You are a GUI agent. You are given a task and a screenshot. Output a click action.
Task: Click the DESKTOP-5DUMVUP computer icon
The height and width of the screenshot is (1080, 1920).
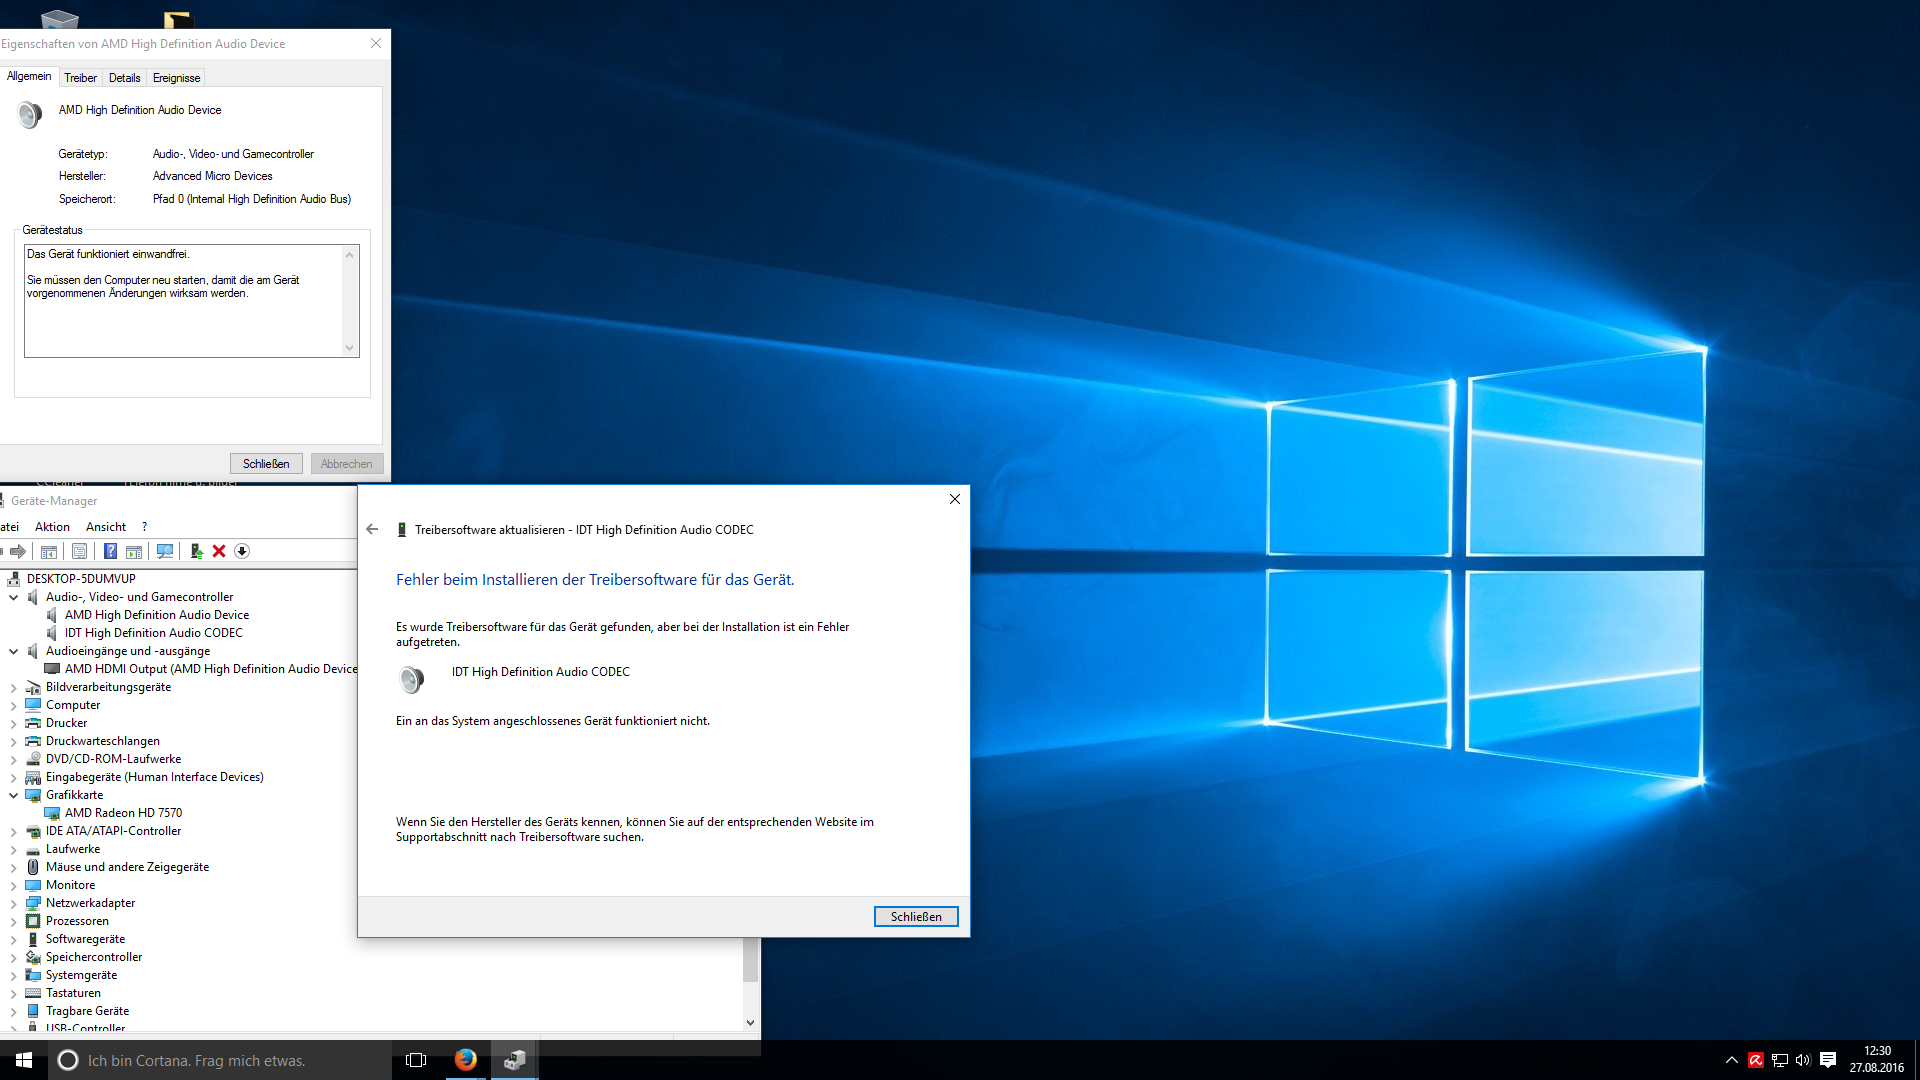pos(14,579)
